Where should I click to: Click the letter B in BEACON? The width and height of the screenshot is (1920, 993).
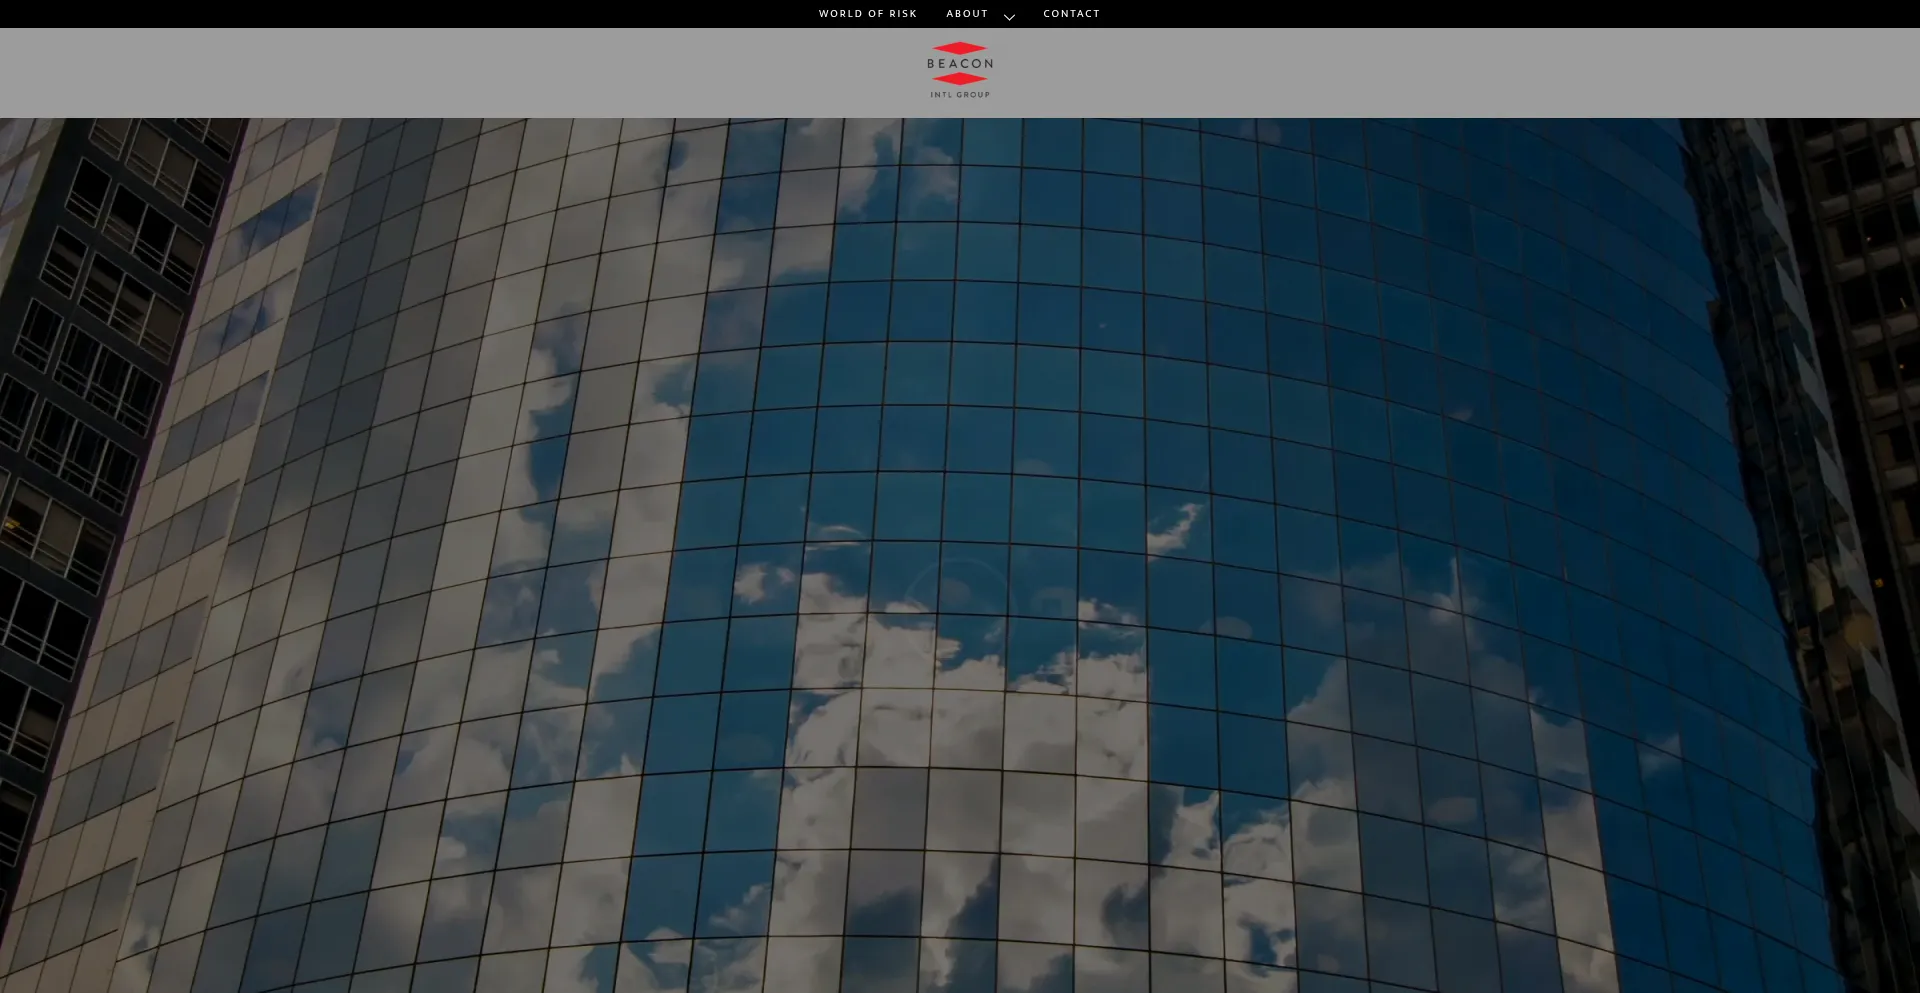(x=931, y=64)
